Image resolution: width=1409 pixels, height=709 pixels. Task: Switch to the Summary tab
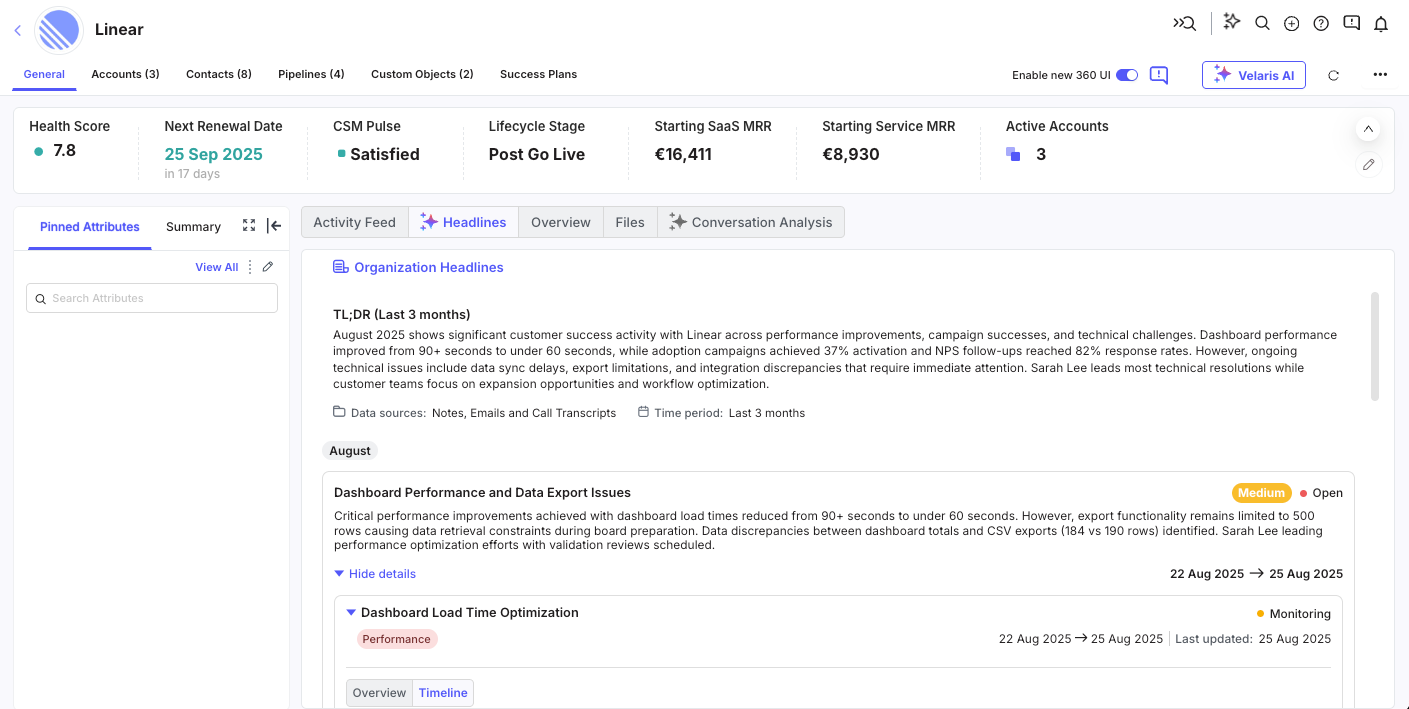coord(193,227)
